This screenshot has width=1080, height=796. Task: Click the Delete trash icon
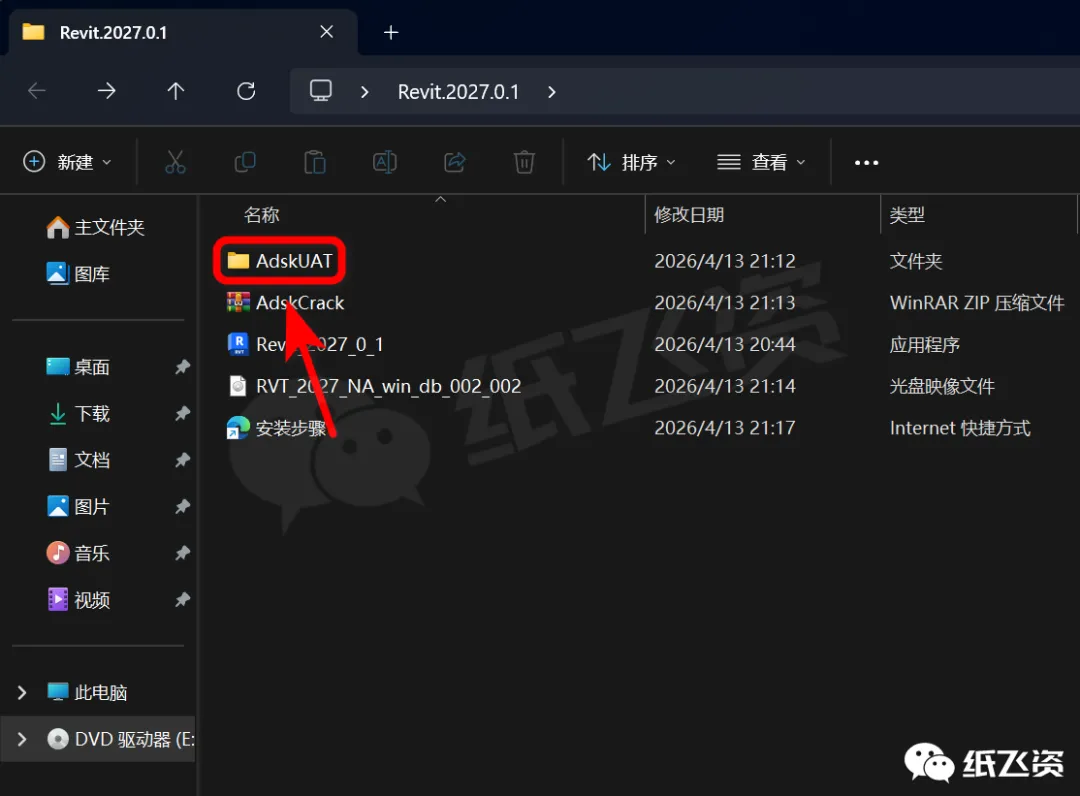524,162
